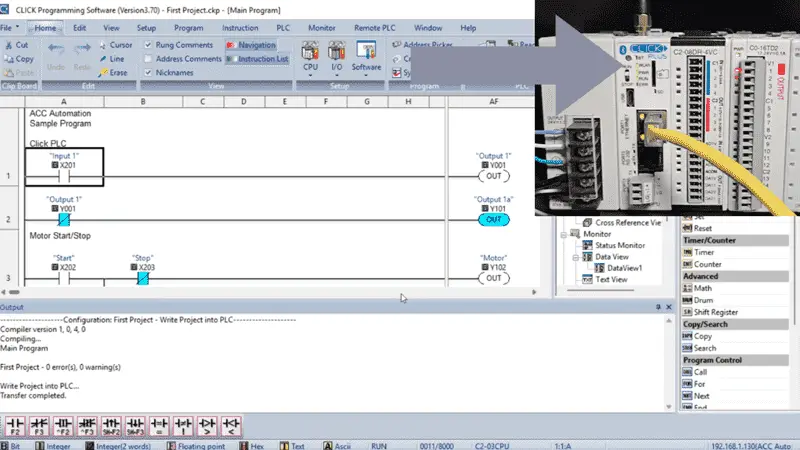Image resolution: width=800 pixels, height=450 pixels.
Task: Insert not-equal compare contact
Action: (183, 426)
